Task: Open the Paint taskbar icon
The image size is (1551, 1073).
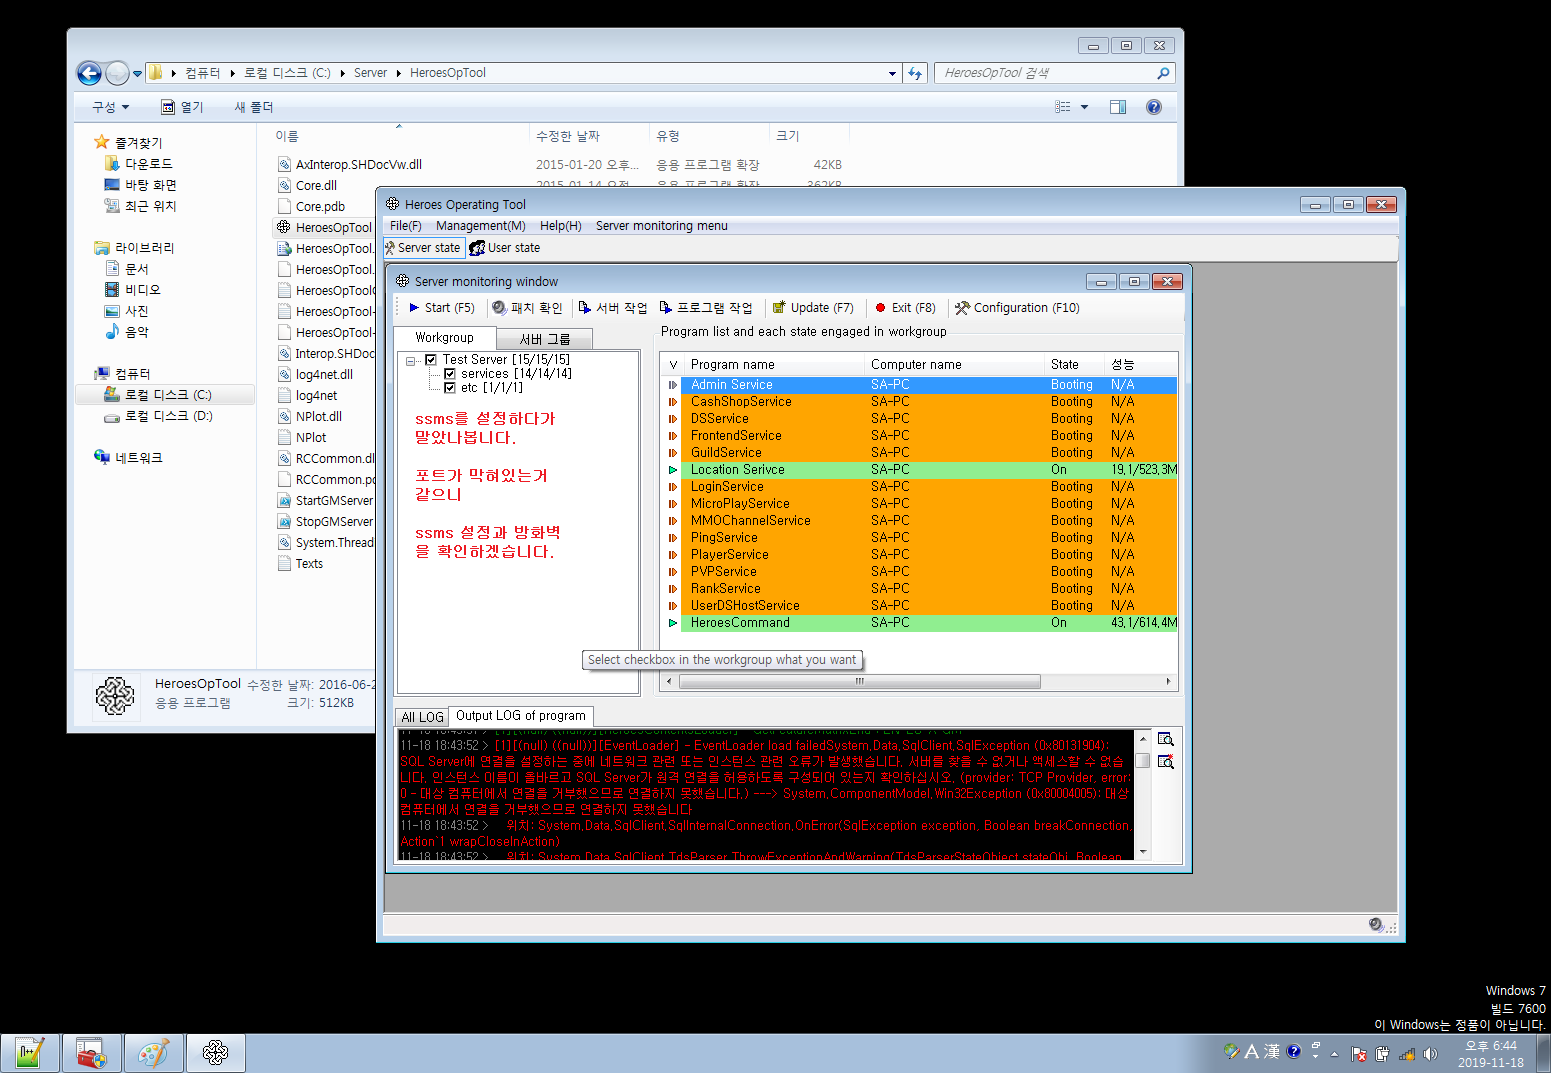Action: pyautogui.click(x=154, y=1053)
